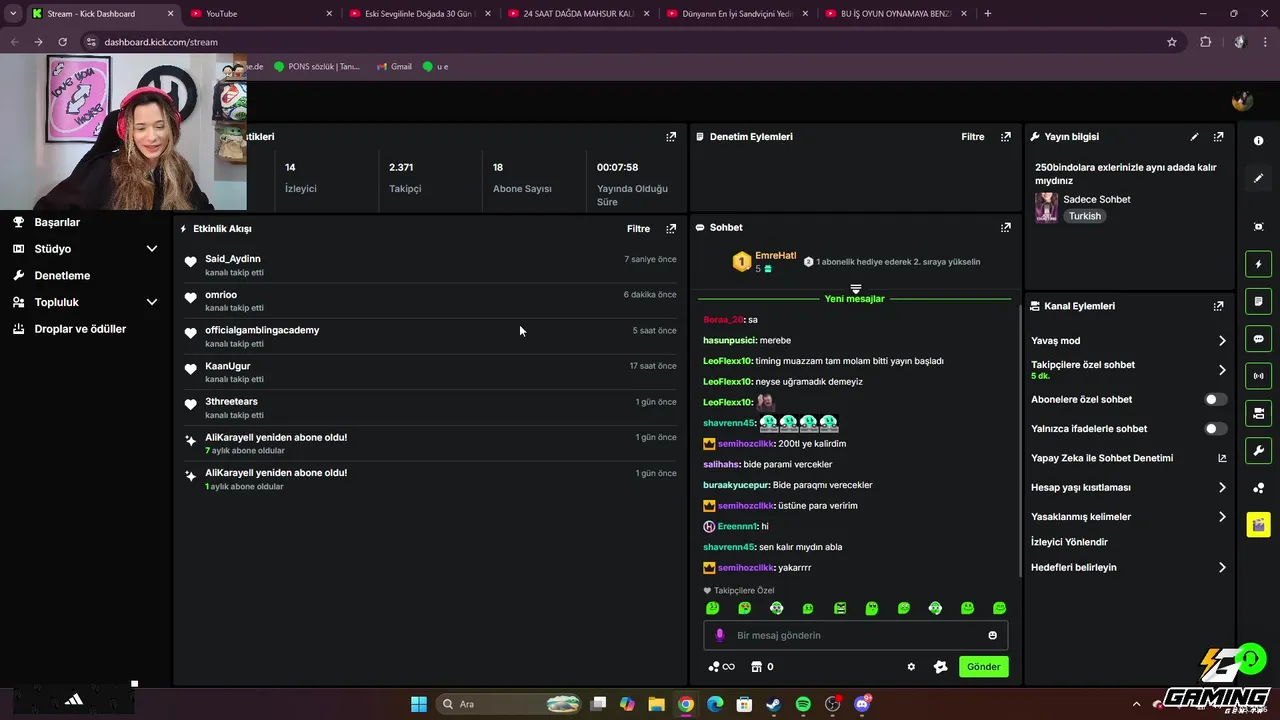
Task: Toggle the lightning activity feed panel icon
Action: (x=1258, y=264)
